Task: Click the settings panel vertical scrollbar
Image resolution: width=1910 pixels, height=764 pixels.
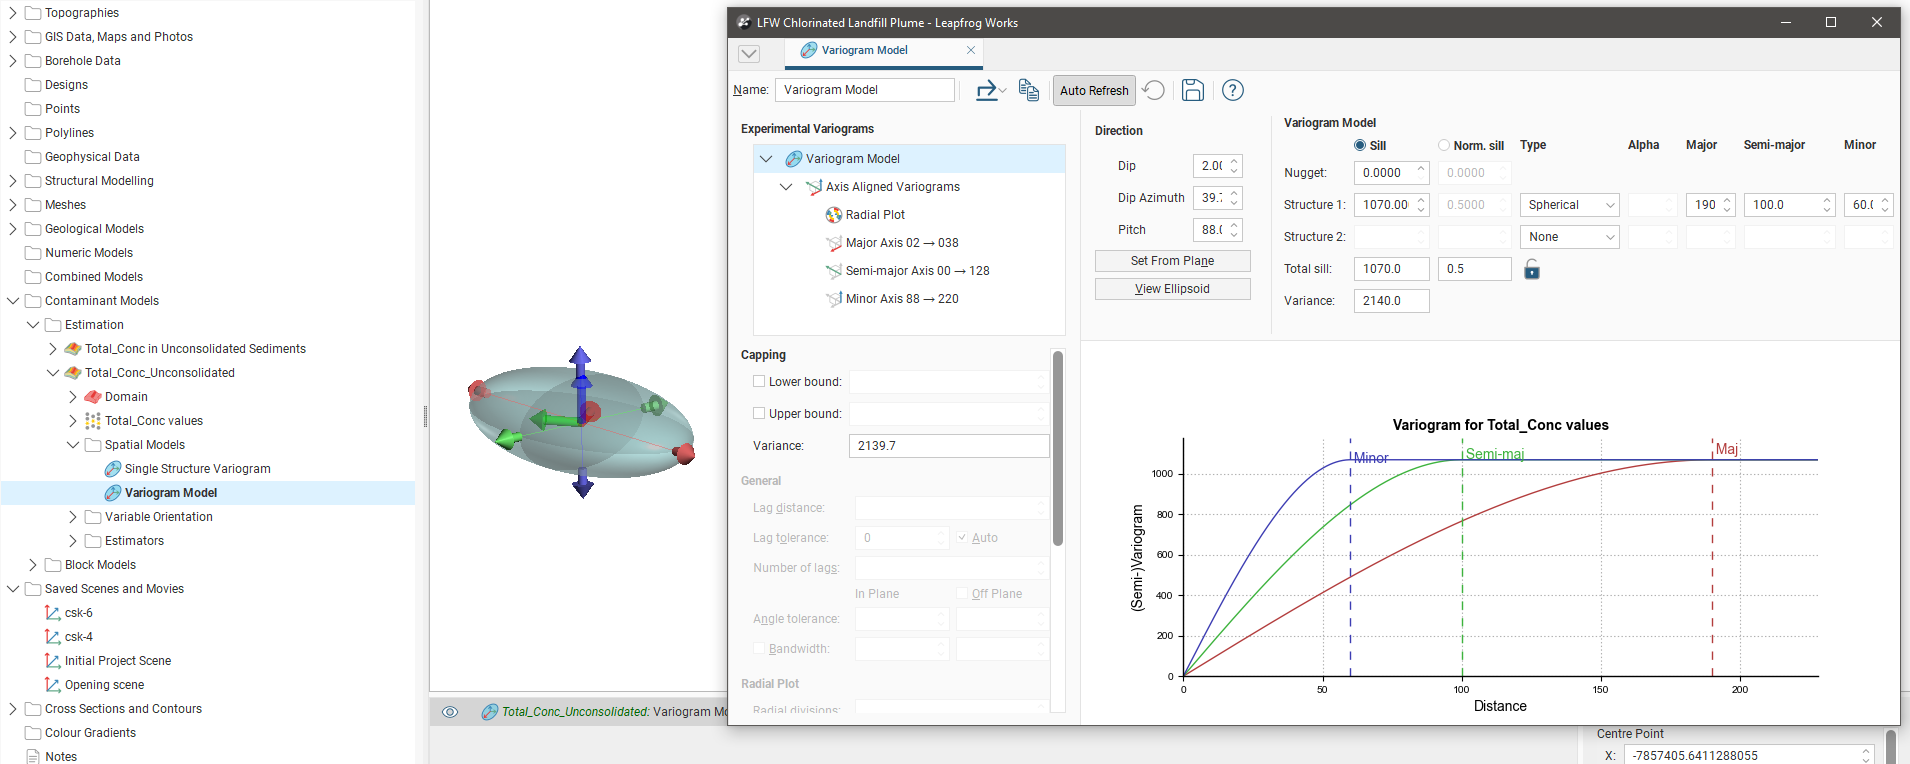Action: point(1058,448)
